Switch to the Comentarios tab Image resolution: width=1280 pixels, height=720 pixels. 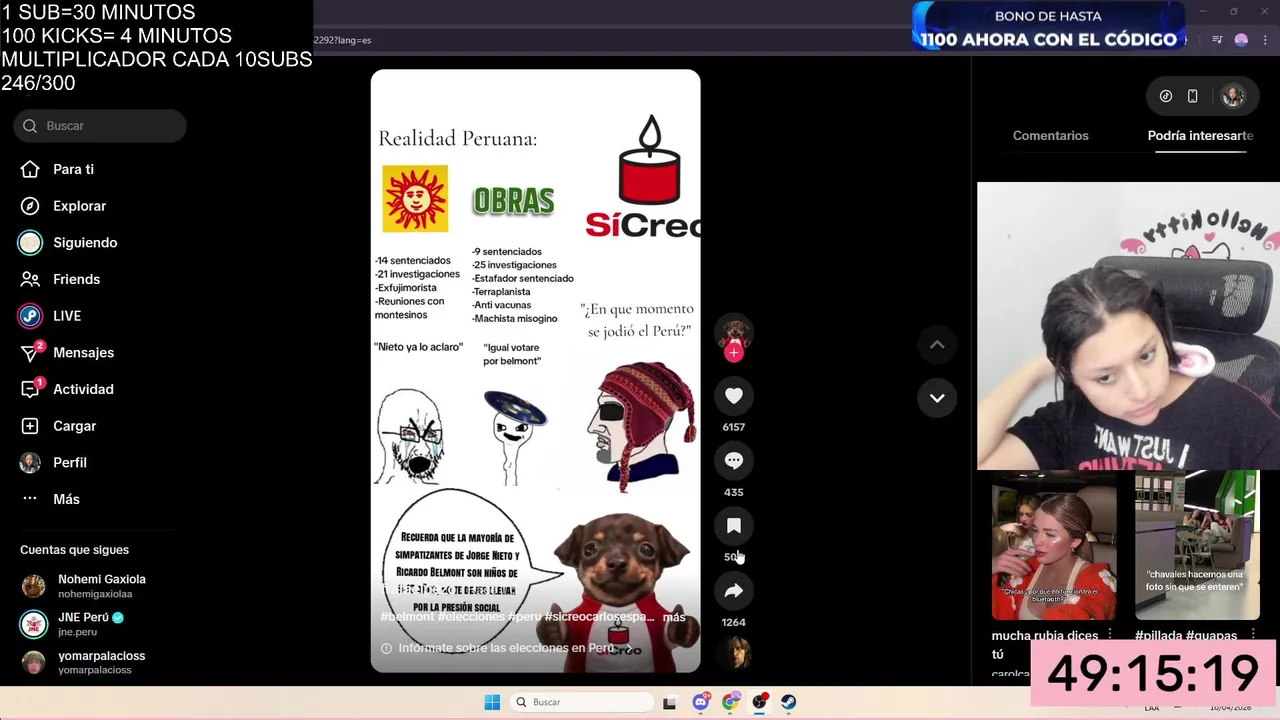pos(1050,136)
